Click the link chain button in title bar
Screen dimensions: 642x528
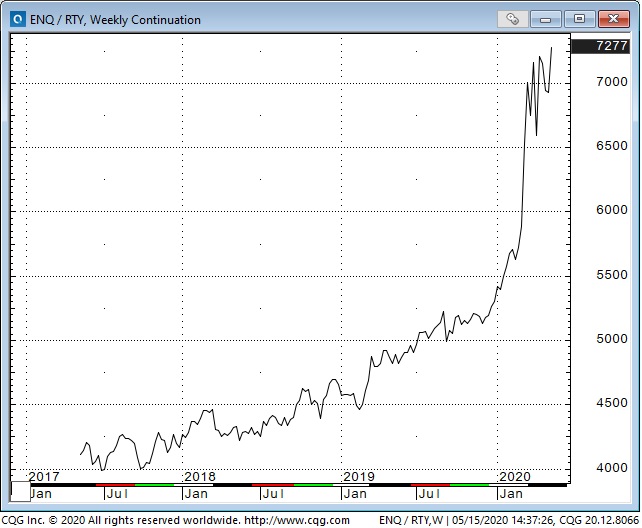click(512, 19)
